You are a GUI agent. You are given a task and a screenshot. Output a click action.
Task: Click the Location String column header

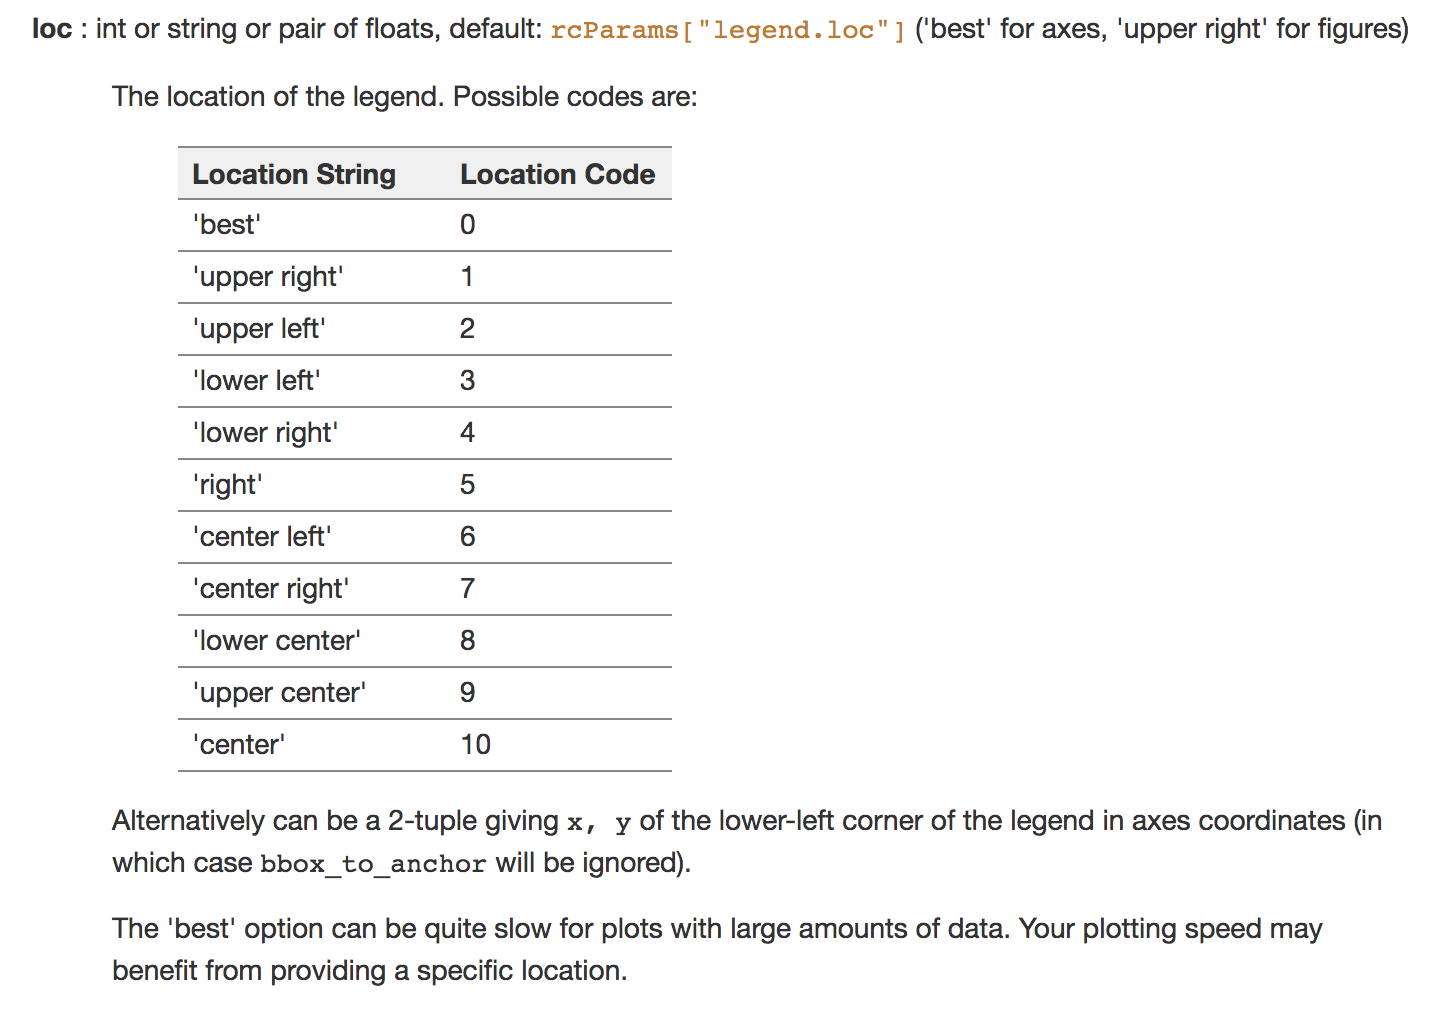point(294,174)
